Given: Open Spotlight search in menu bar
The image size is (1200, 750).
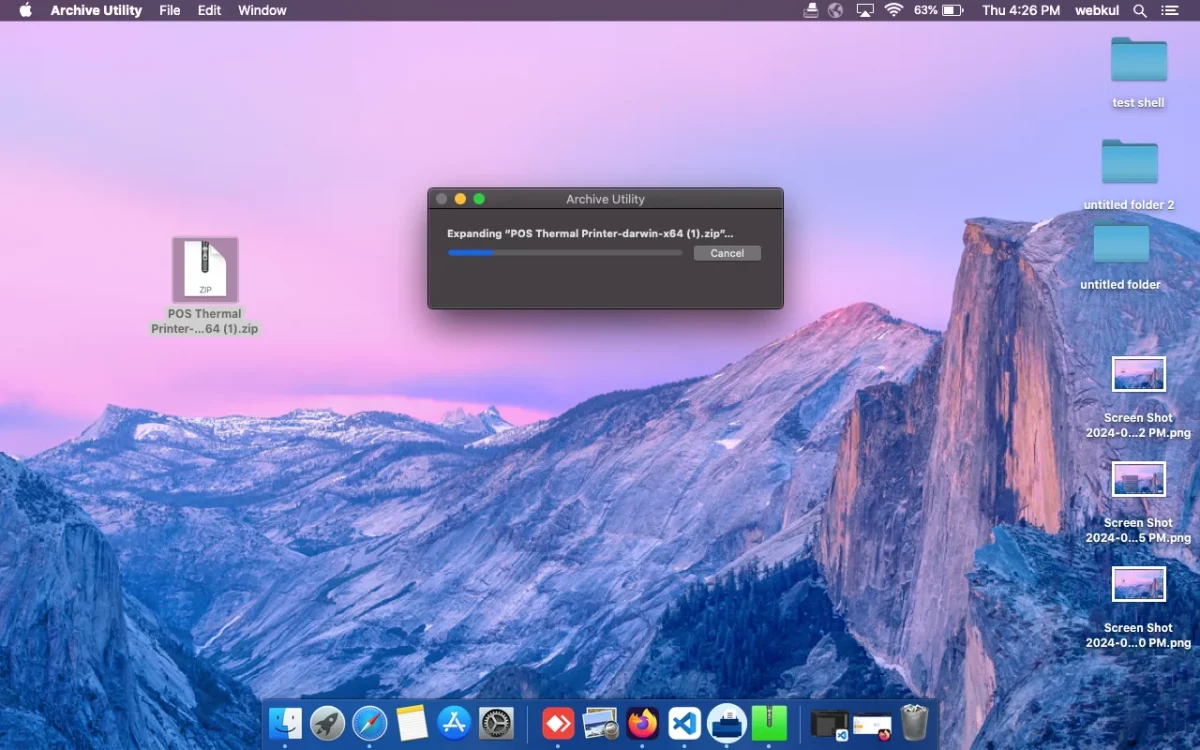Looking at the screenshot, I should [1139, 10].
